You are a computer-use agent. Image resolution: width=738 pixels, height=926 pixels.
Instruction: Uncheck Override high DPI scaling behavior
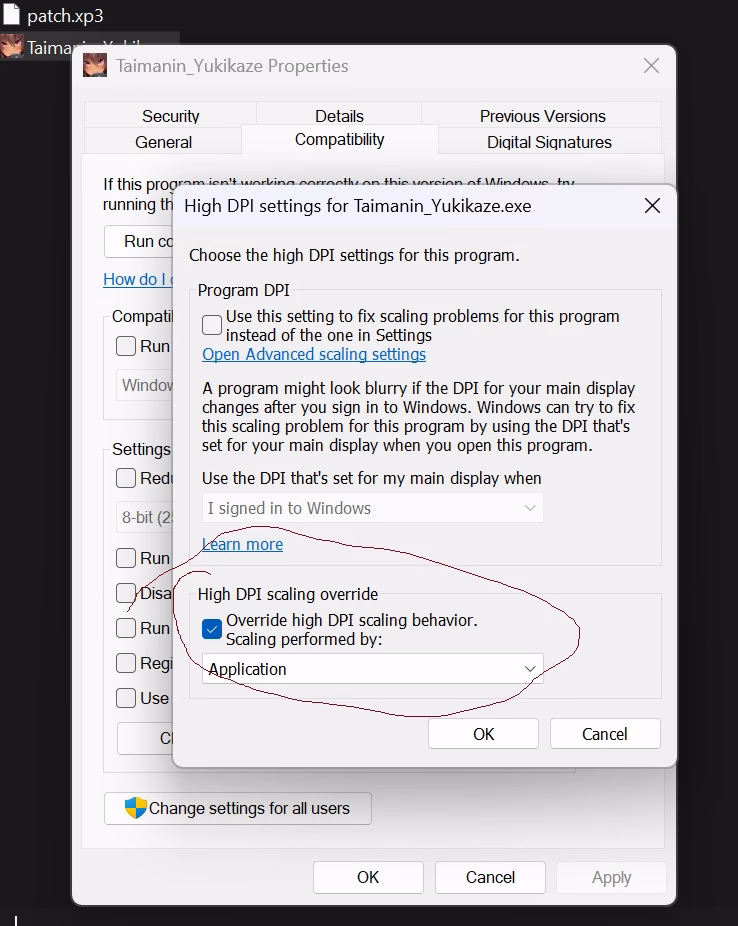coord(212,629)
